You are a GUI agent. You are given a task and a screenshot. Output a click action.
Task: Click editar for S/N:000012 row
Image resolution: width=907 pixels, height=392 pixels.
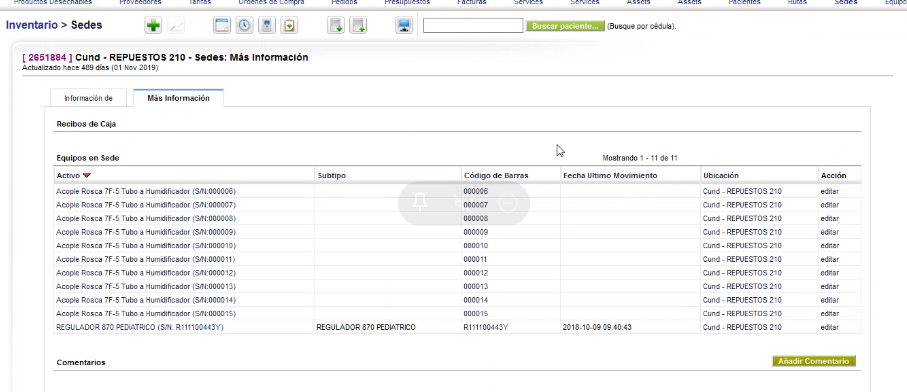pos(829,273)
